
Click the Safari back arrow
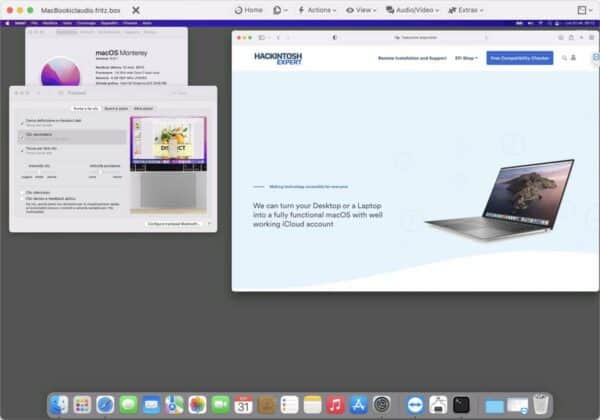(x=278, y=37)
